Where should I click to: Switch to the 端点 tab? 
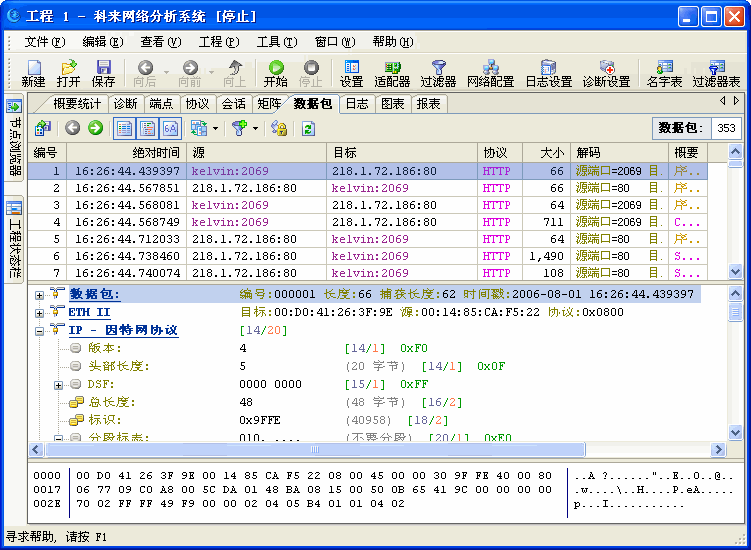161,104
